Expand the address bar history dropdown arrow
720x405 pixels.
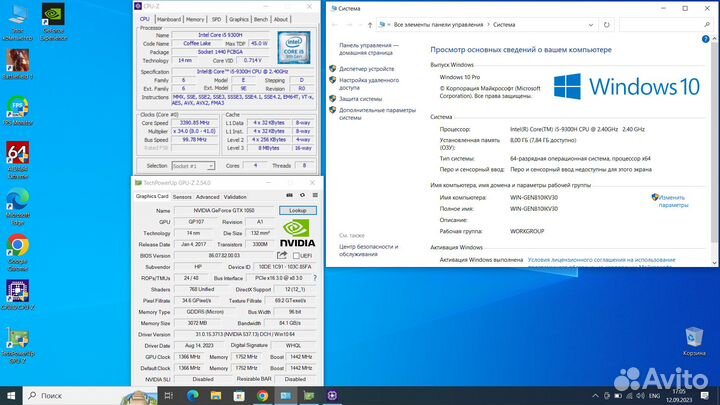click(591, 25)
